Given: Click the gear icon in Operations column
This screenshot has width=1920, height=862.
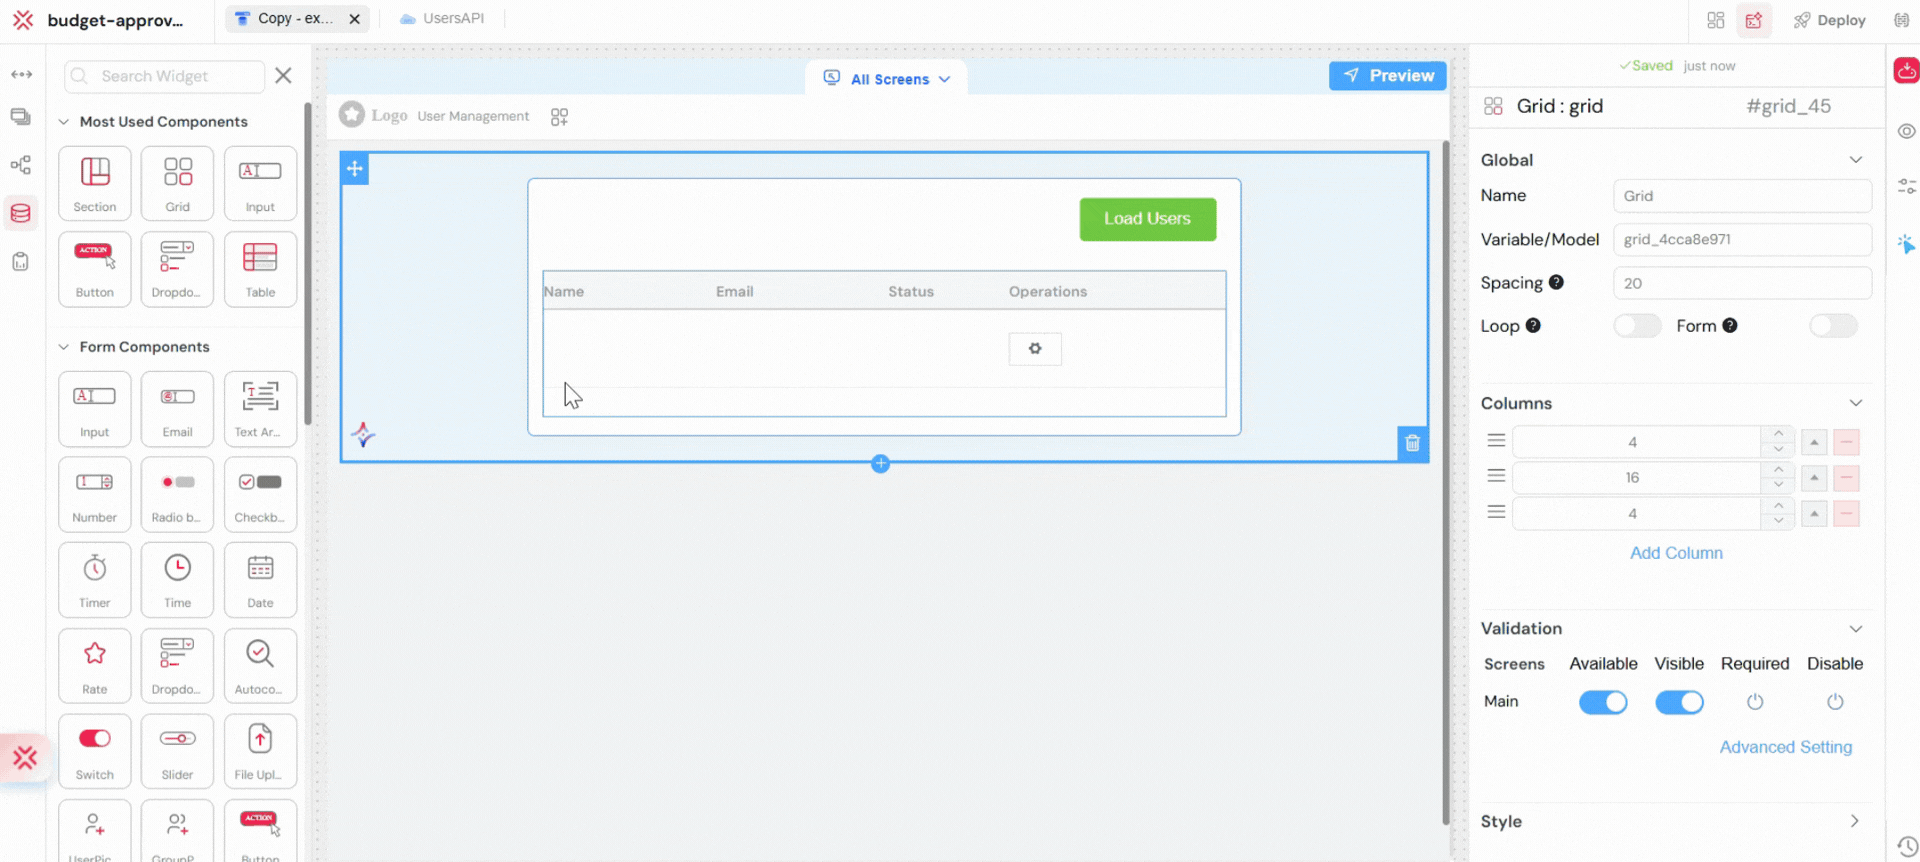Looking at the screenshot, I should tap(1035, 349).
